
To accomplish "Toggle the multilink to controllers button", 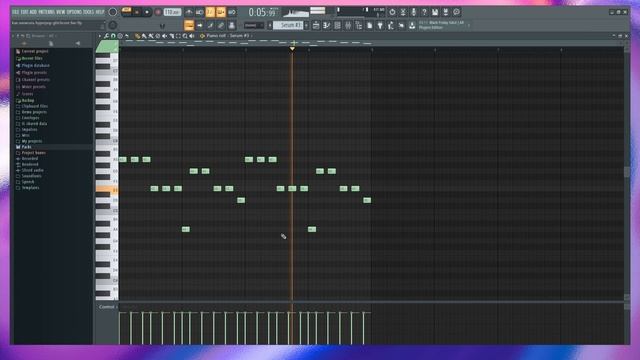I will (x=221, y=25).
